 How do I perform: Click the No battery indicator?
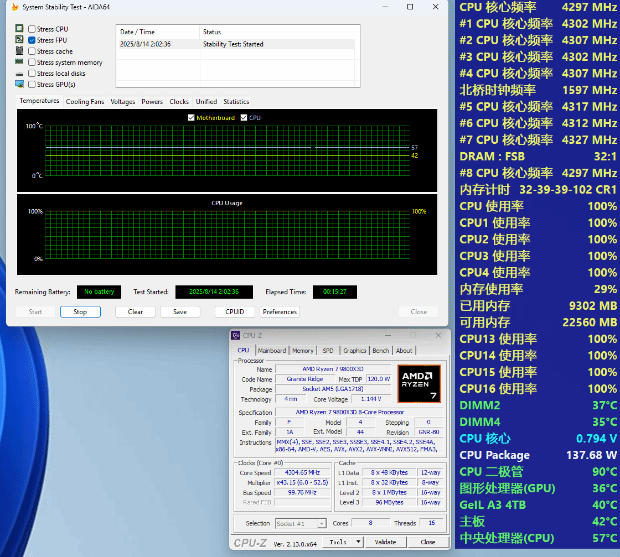click(99, 292)
